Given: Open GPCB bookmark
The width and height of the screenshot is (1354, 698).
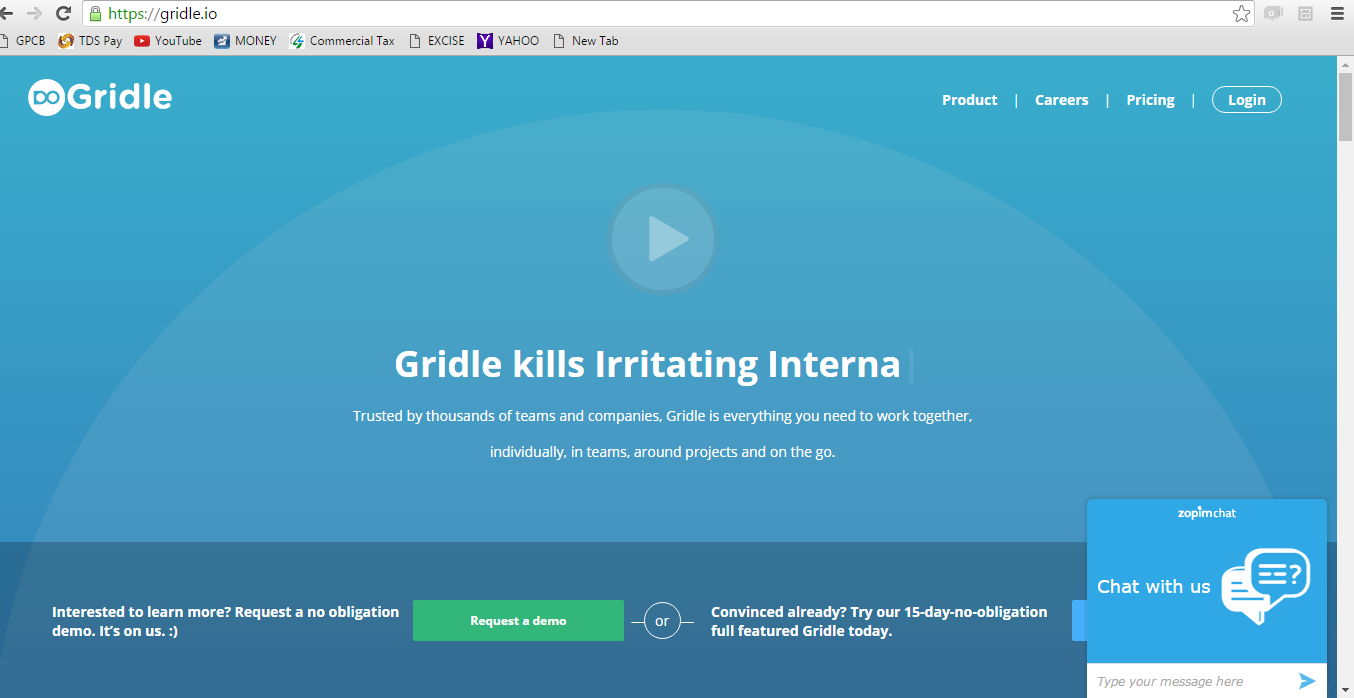Looking at the screenshot, I should coord(23,41).
